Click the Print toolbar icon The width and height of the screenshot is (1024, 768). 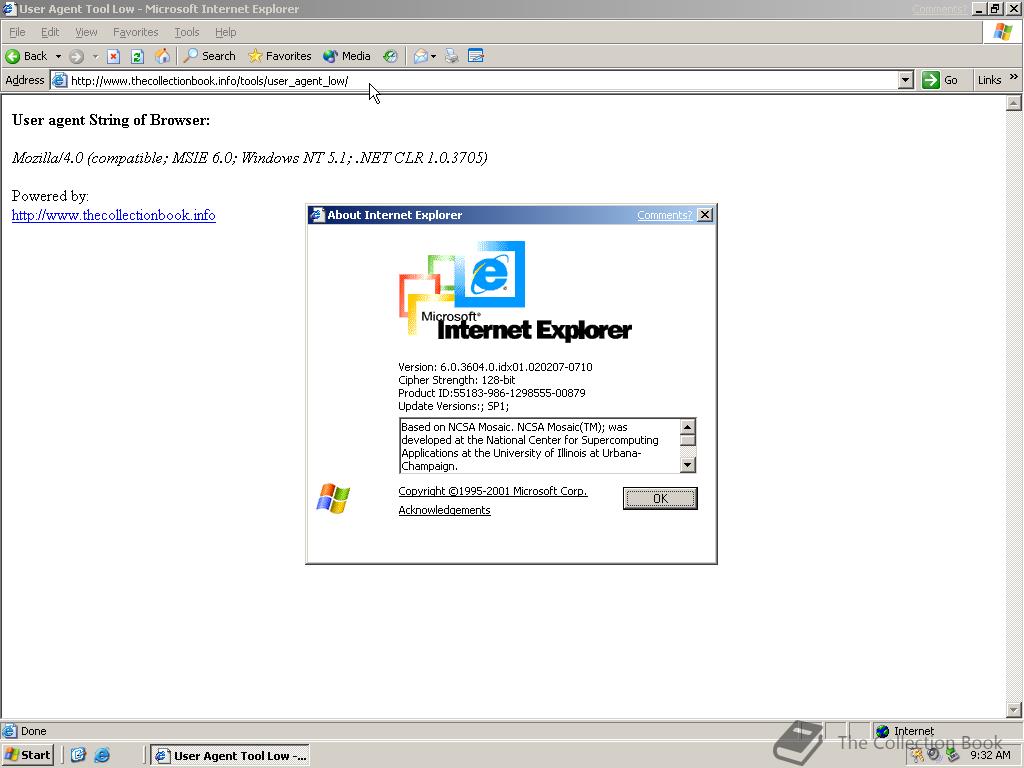[x=452, y=56]
